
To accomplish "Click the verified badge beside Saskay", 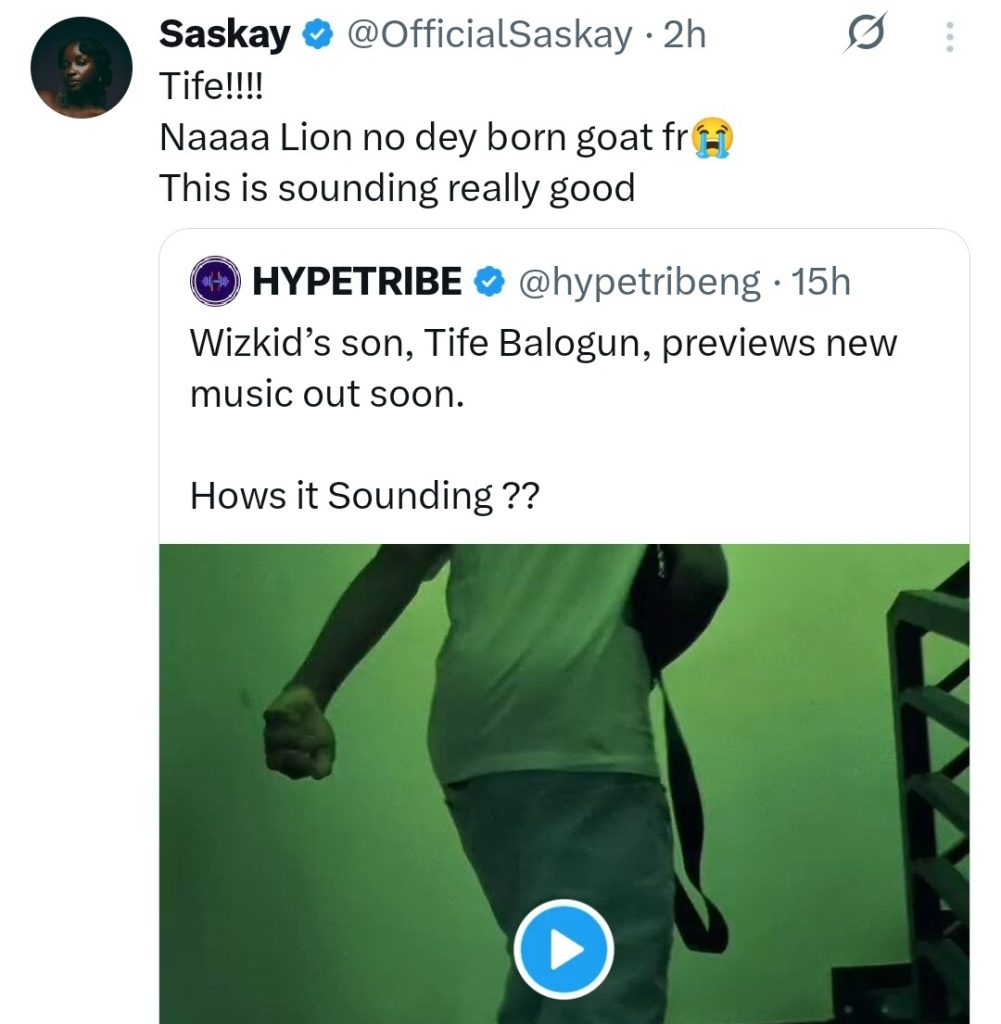I will [x=318, y=36].
